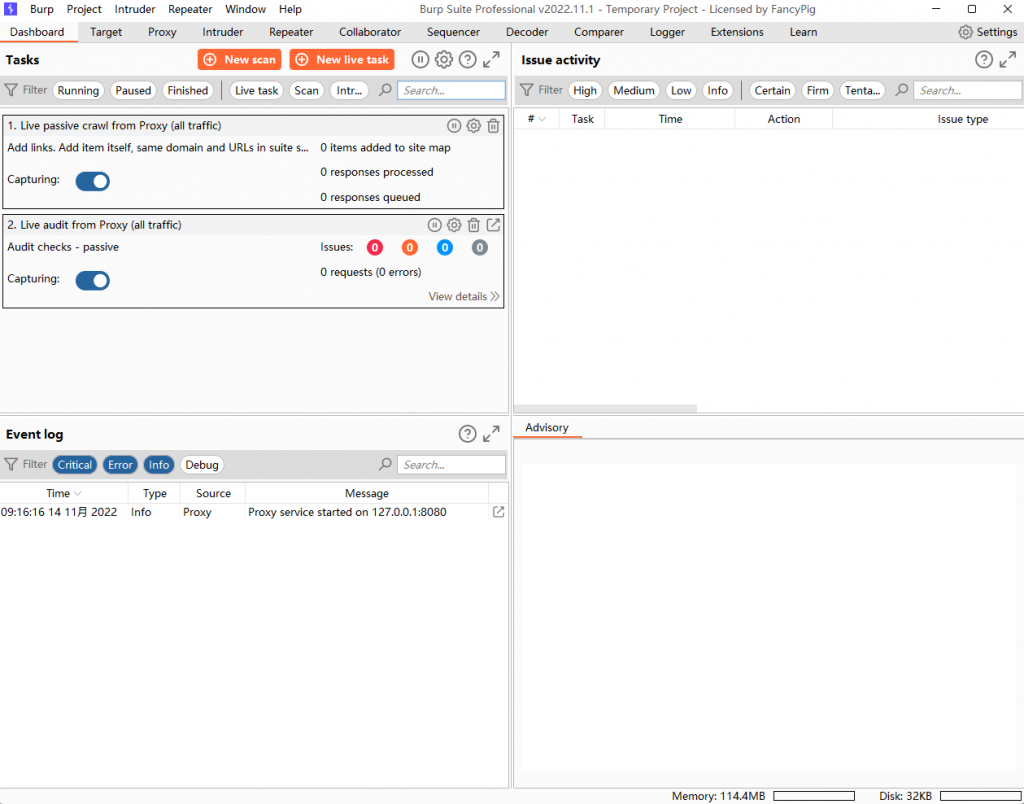Click the Memory usage progress bar
Image resolution: width=1024 pixels, height=804 pixels.
click(x=814, y=796)
